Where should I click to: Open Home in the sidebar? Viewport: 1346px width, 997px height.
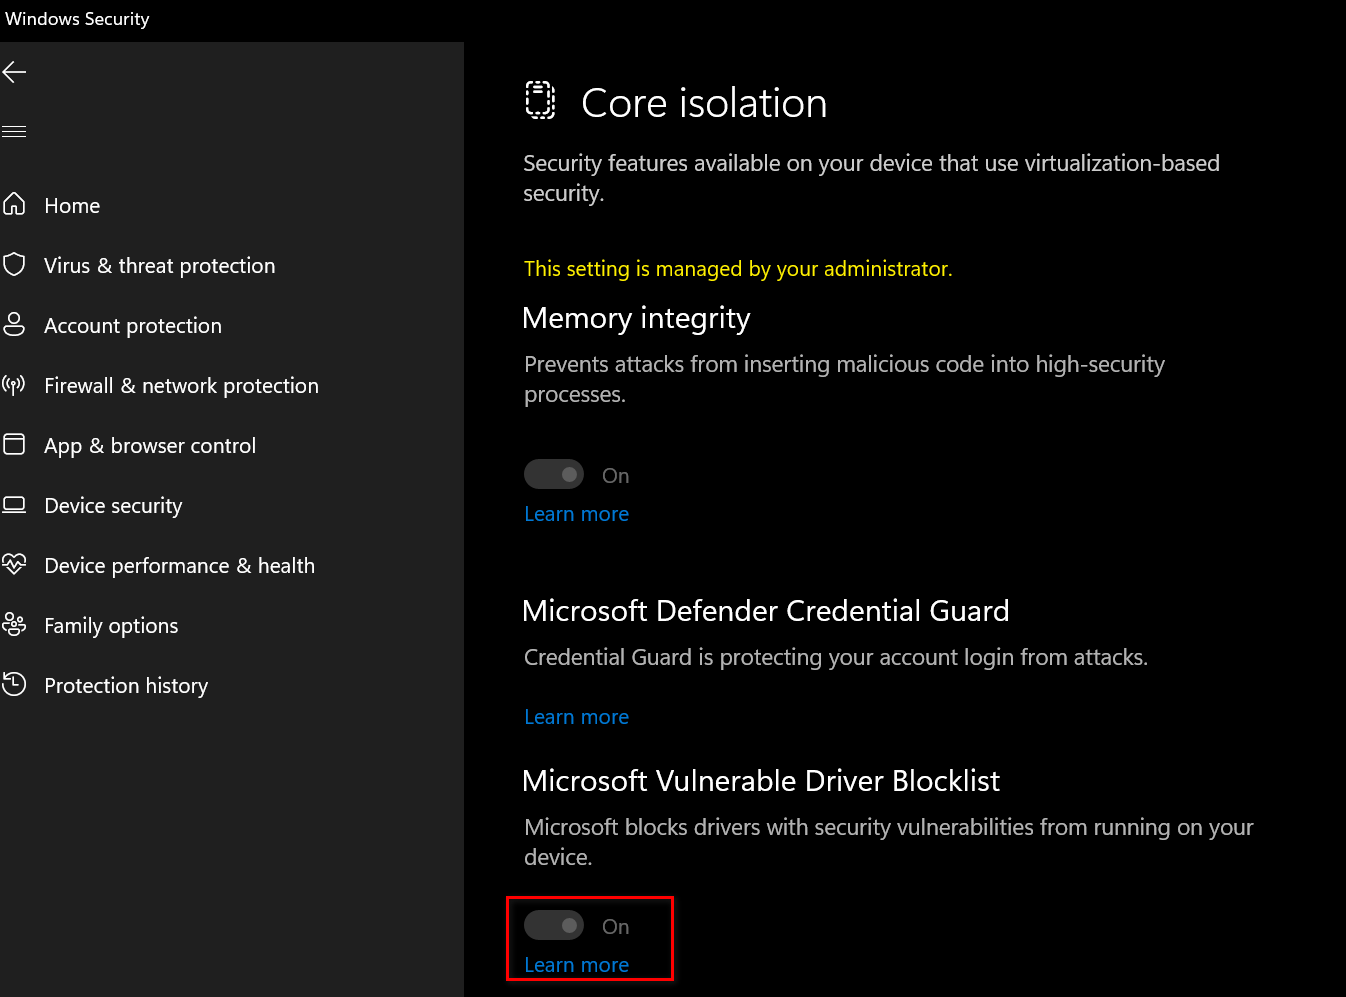coord(72,206)
